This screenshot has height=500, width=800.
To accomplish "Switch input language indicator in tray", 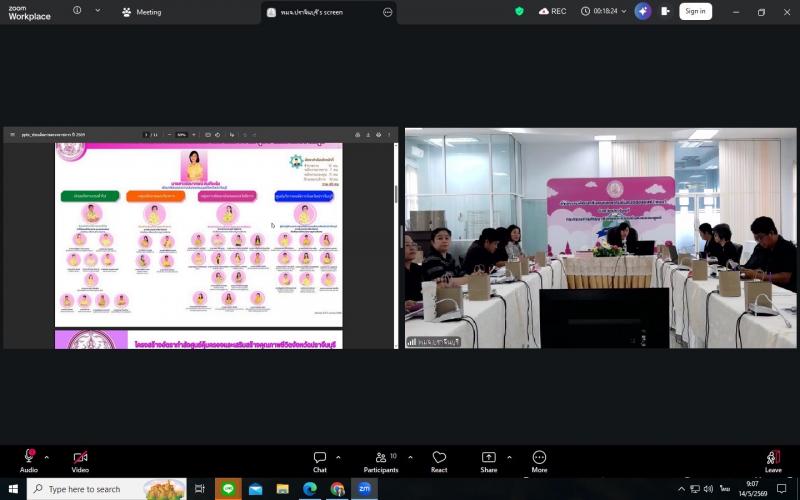I will (x=725, y=489).
